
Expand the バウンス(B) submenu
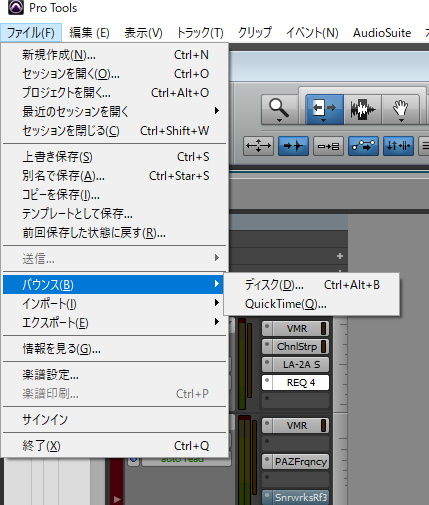pyautogui.click(x=113, y=285)
